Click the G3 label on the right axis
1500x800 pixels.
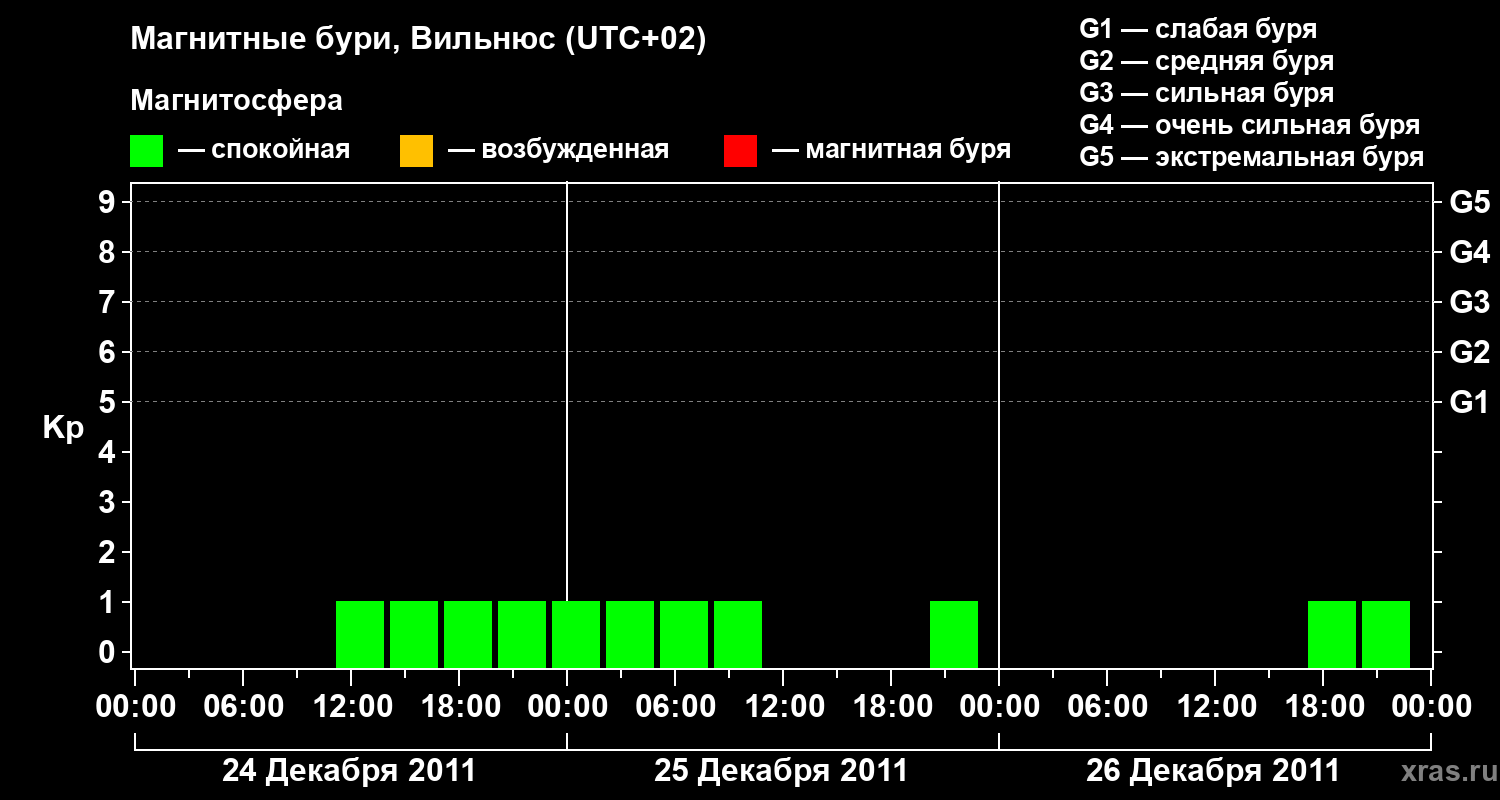[1469, 303]
